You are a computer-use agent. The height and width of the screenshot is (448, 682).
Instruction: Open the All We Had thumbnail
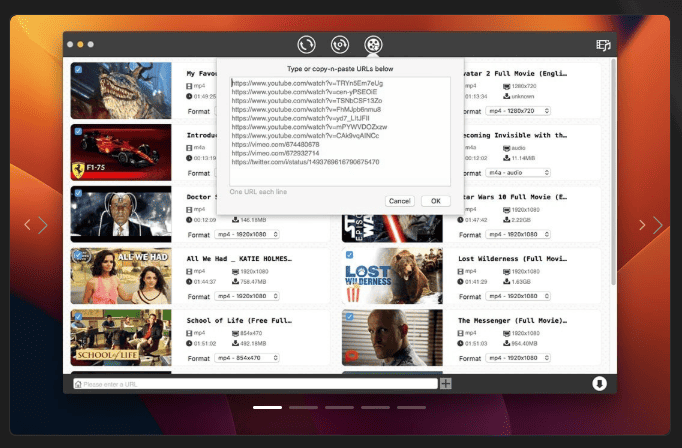pos(121,276)
